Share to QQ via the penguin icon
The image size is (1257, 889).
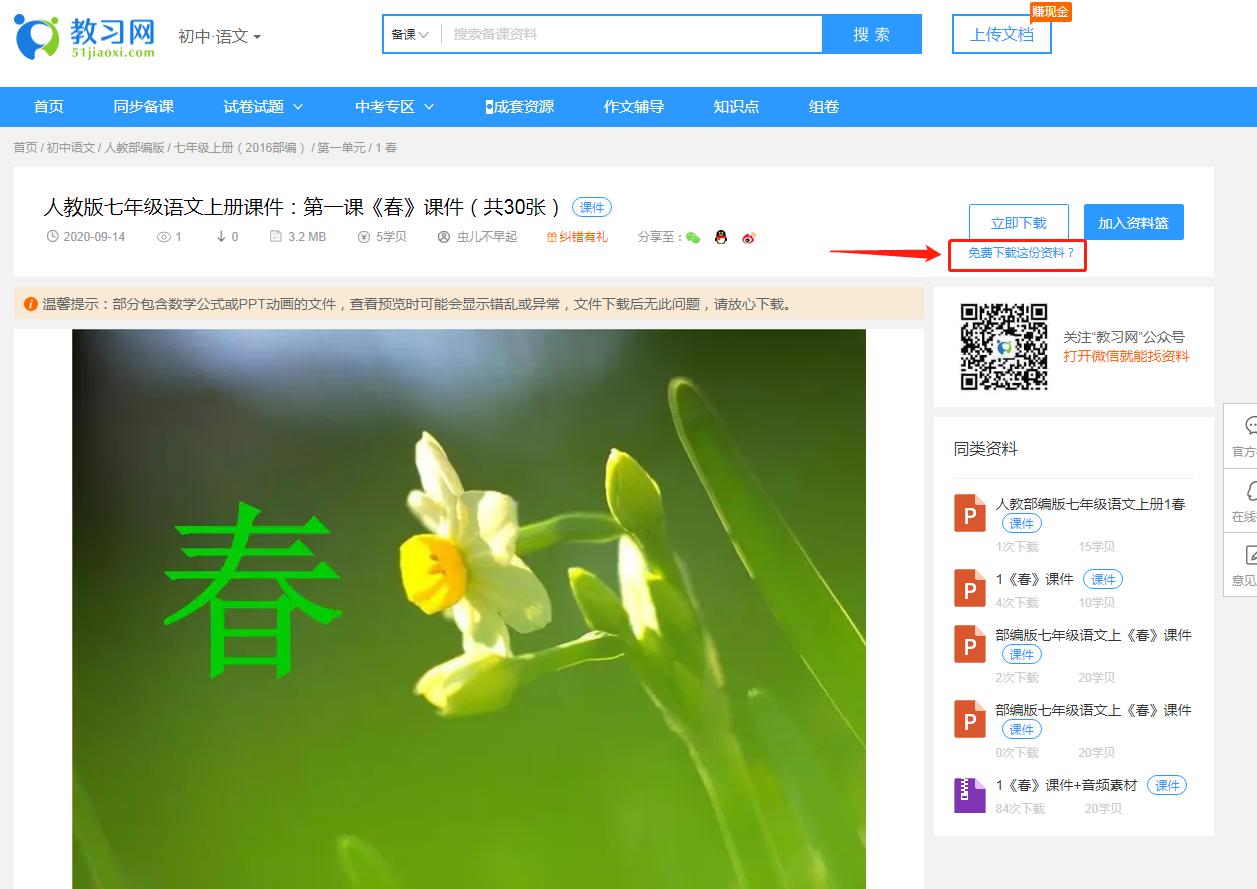(x=720, y=238)
